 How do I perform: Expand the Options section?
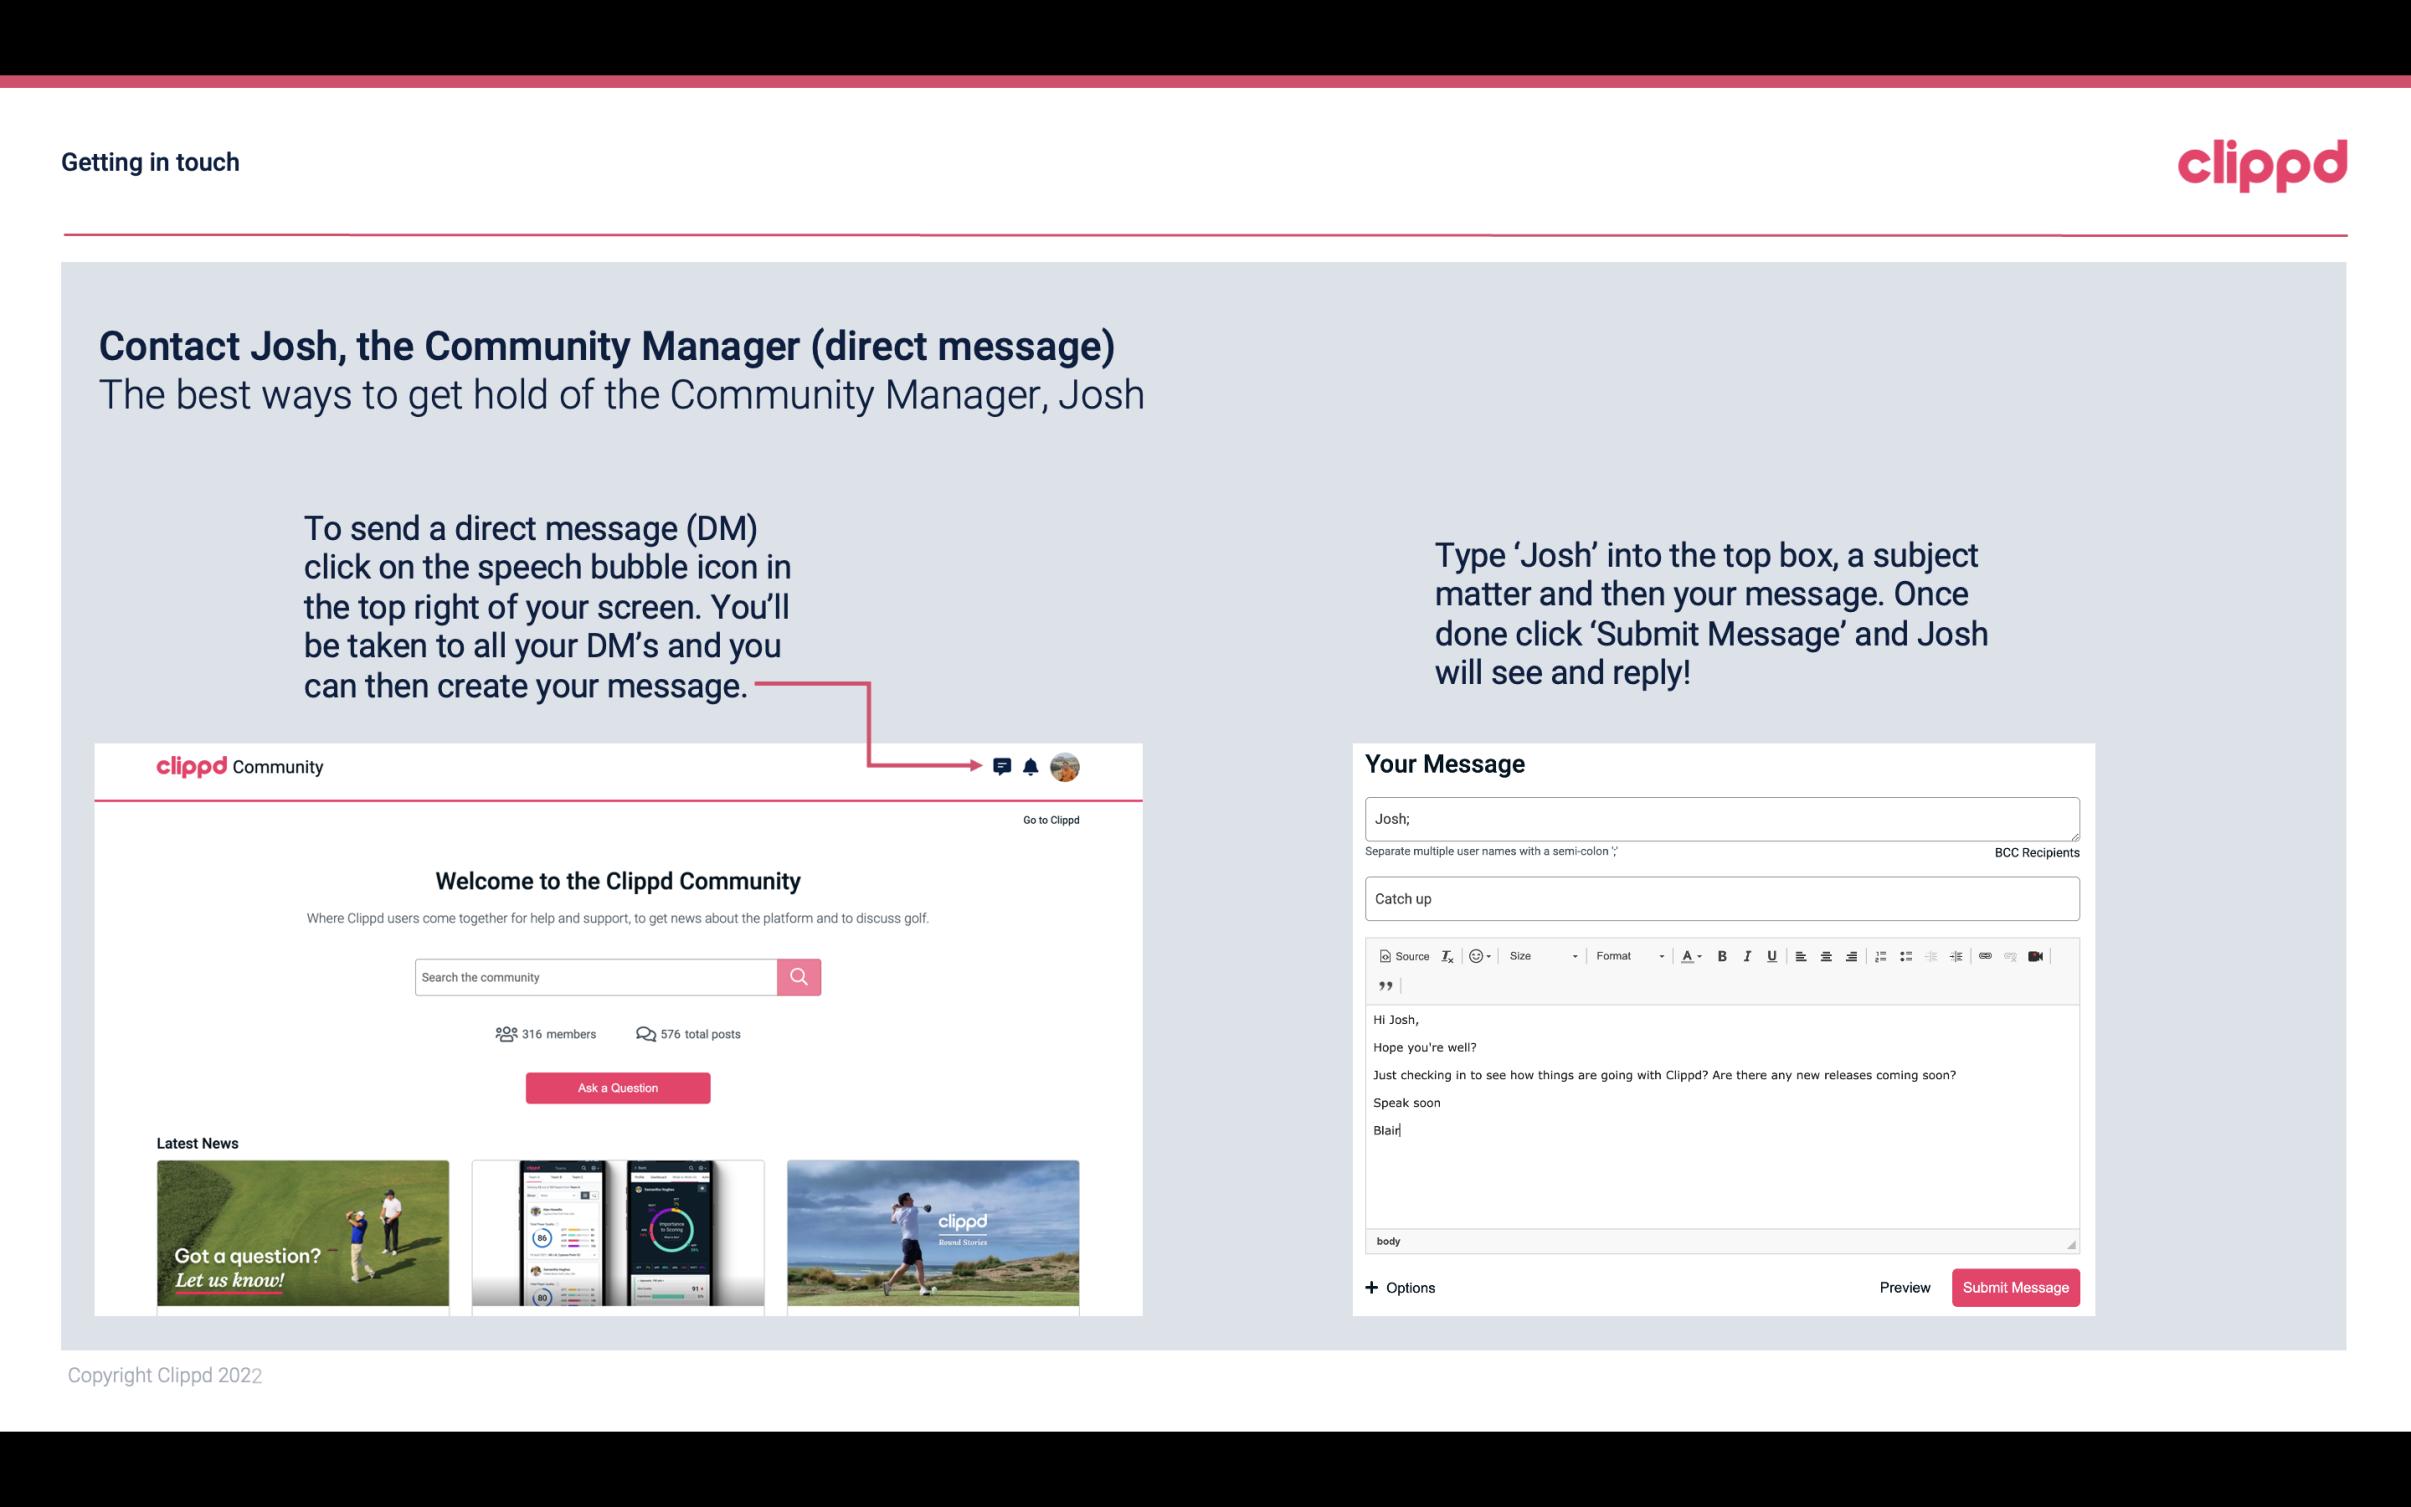(1401, 1287)
